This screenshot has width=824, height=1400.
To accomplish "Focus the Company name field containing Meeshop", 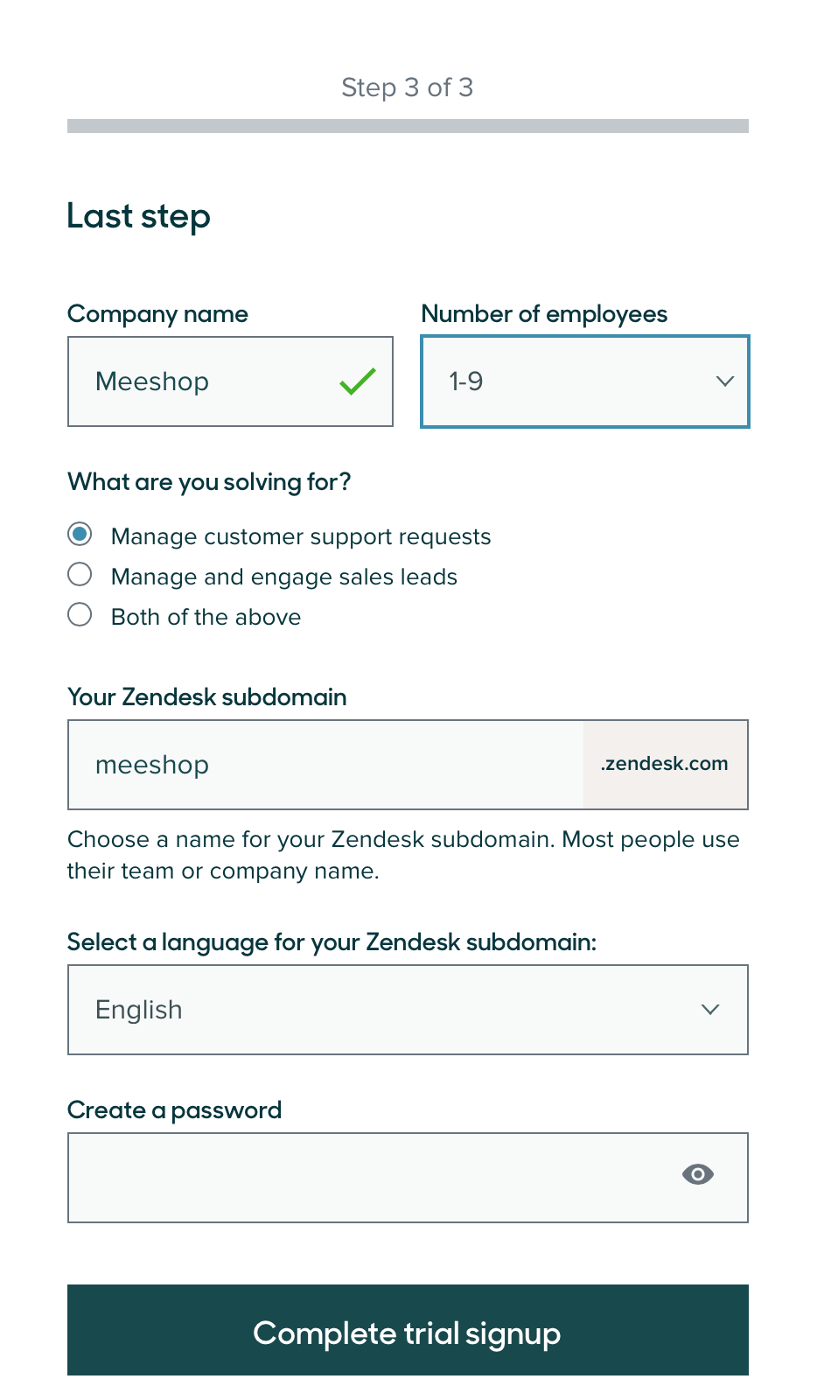I will (230, 381).
